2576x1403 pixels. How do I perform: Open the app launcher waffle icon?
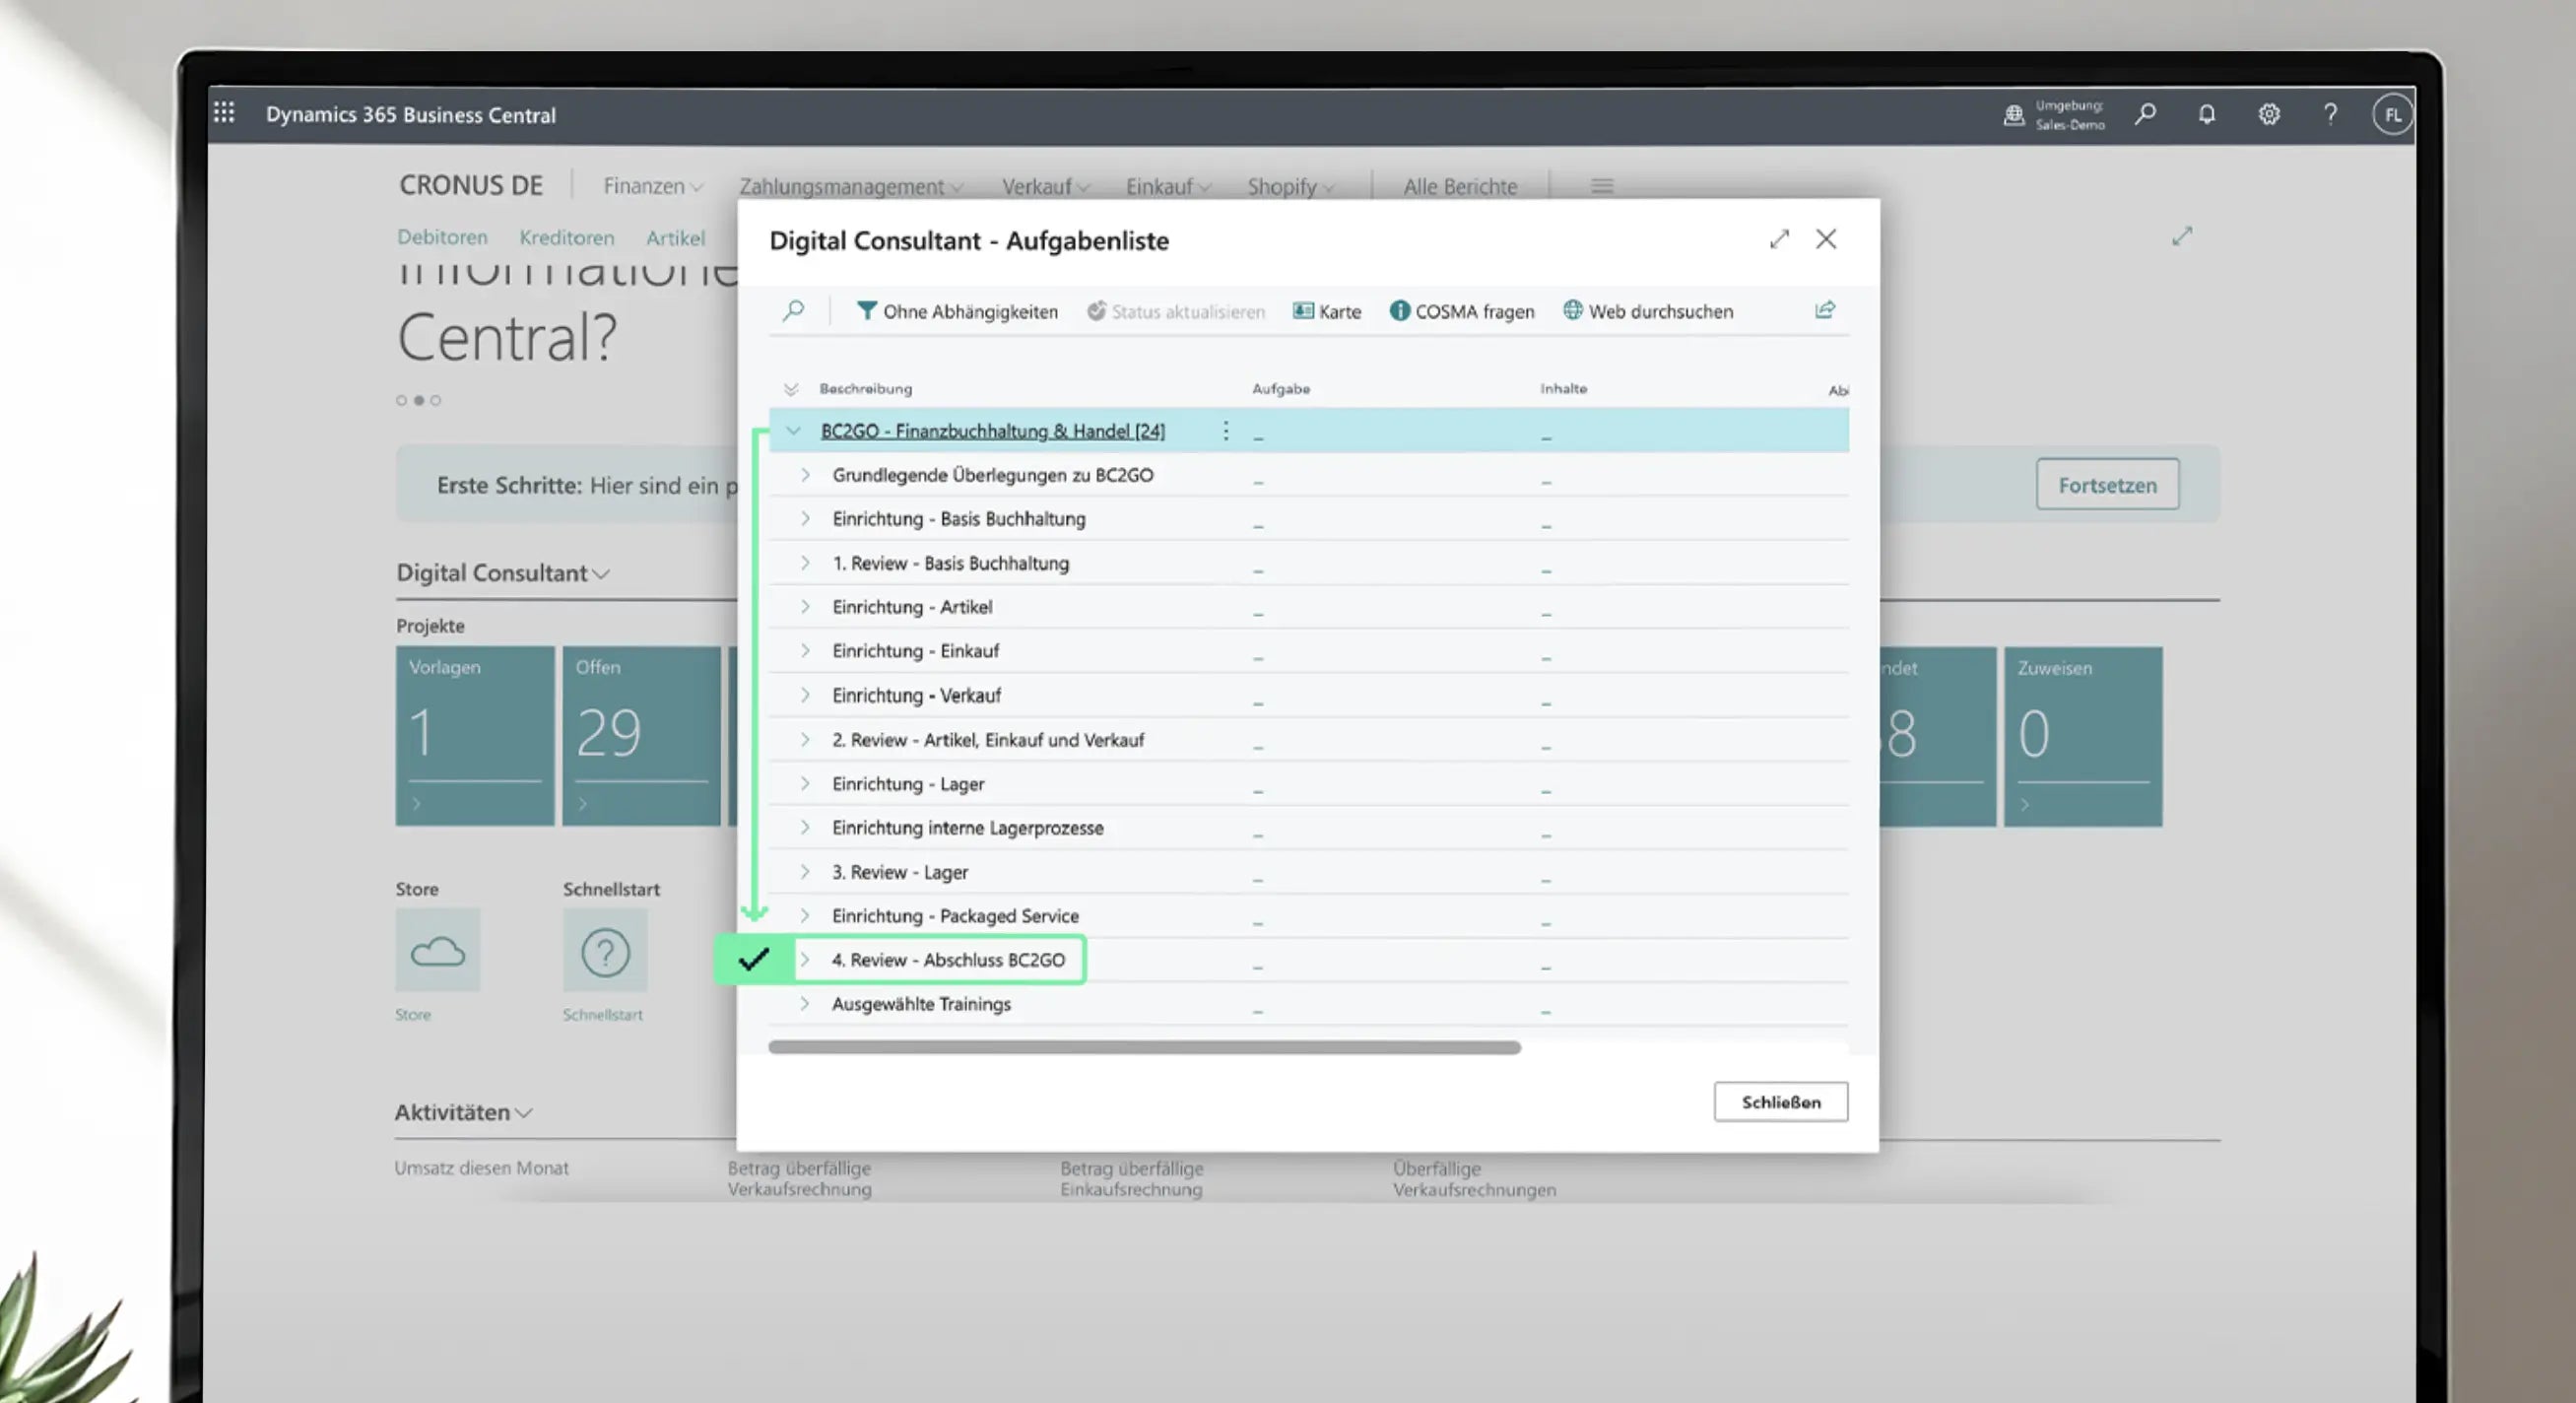tap(224, 113)
